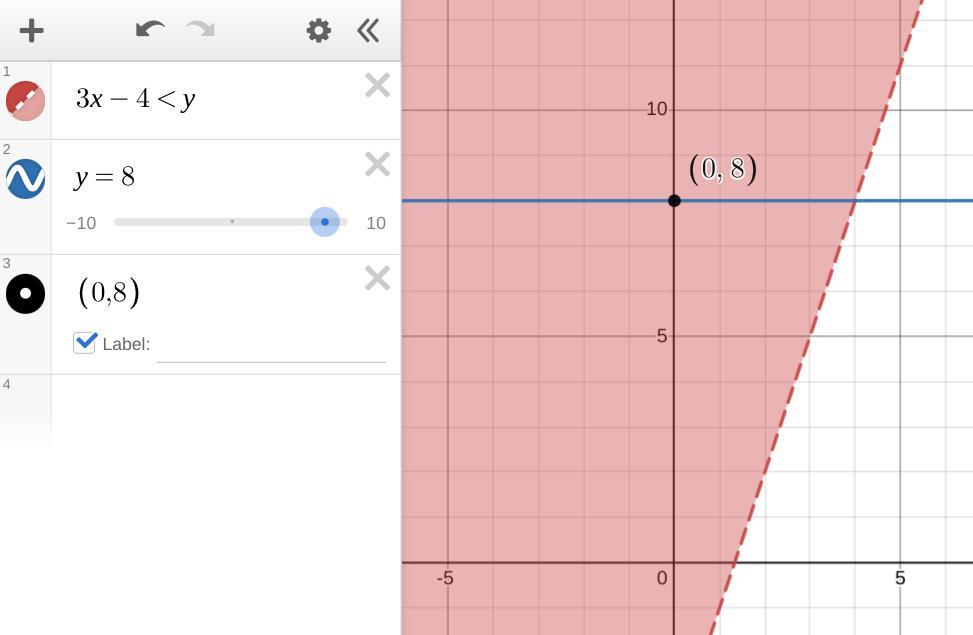Collapse the expression list panel
The height and width of the screenshot is (635, 973).
click(x=368, y=30)
